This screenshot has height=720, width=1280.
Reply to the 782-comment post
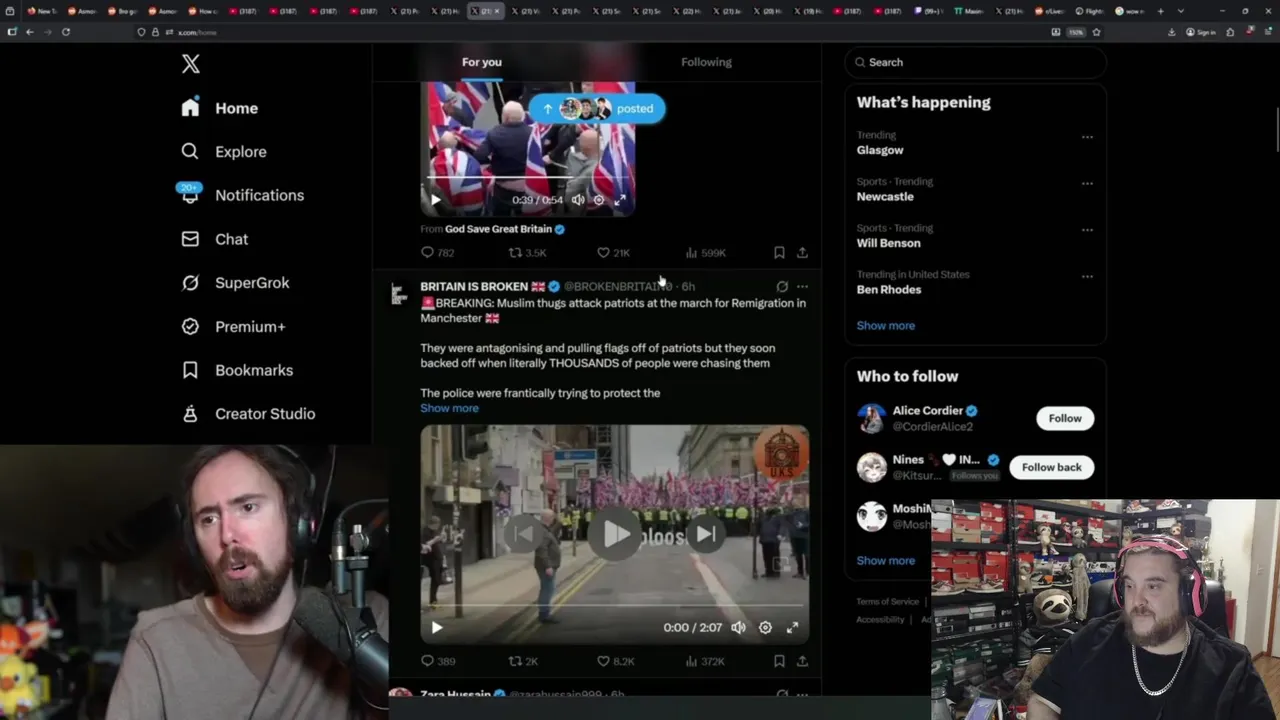tap(437, 253)
